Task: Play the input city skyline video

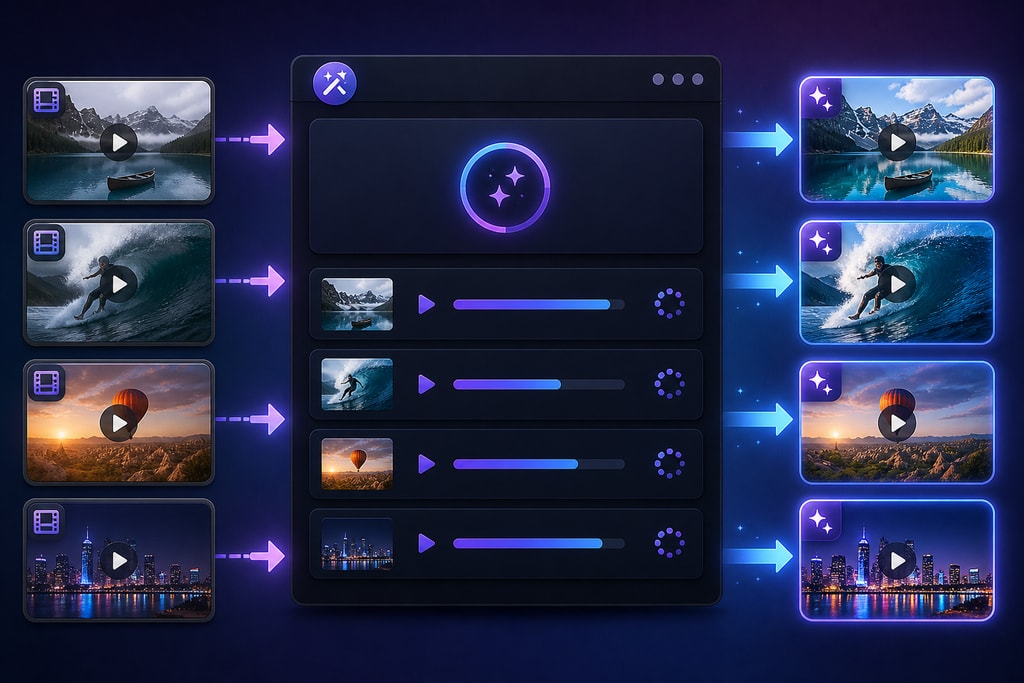Action: tap(119, 560)
